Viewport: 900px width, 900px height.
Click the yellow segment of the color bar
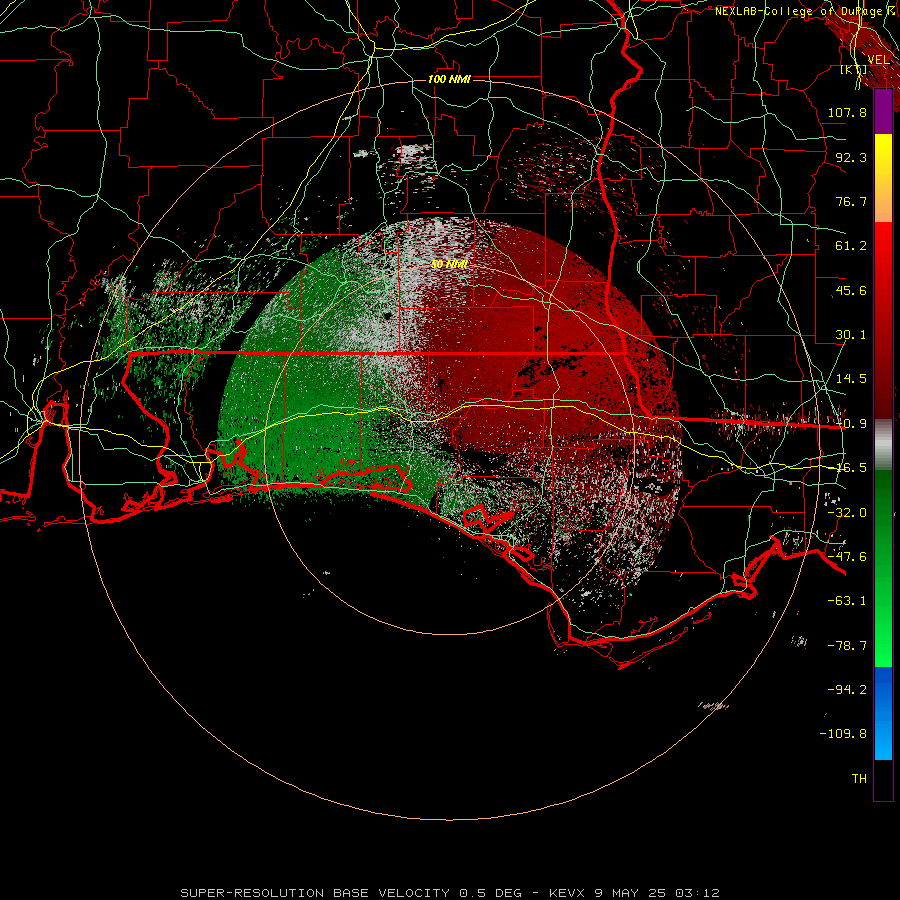tap(883, 156)
